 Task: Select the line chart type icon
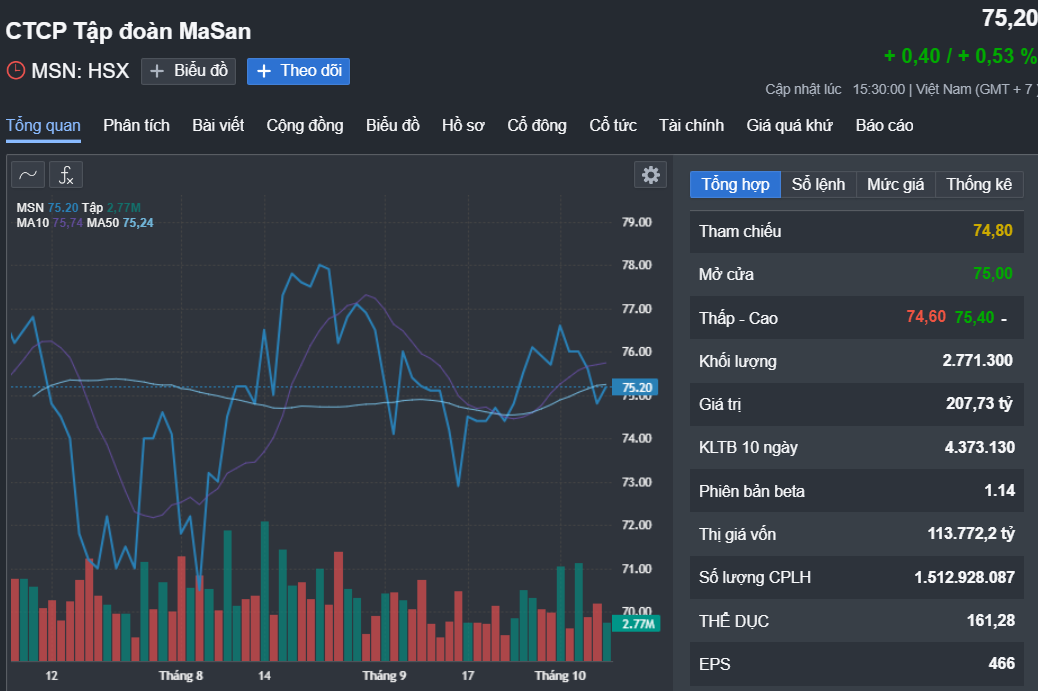pos(28,175)
